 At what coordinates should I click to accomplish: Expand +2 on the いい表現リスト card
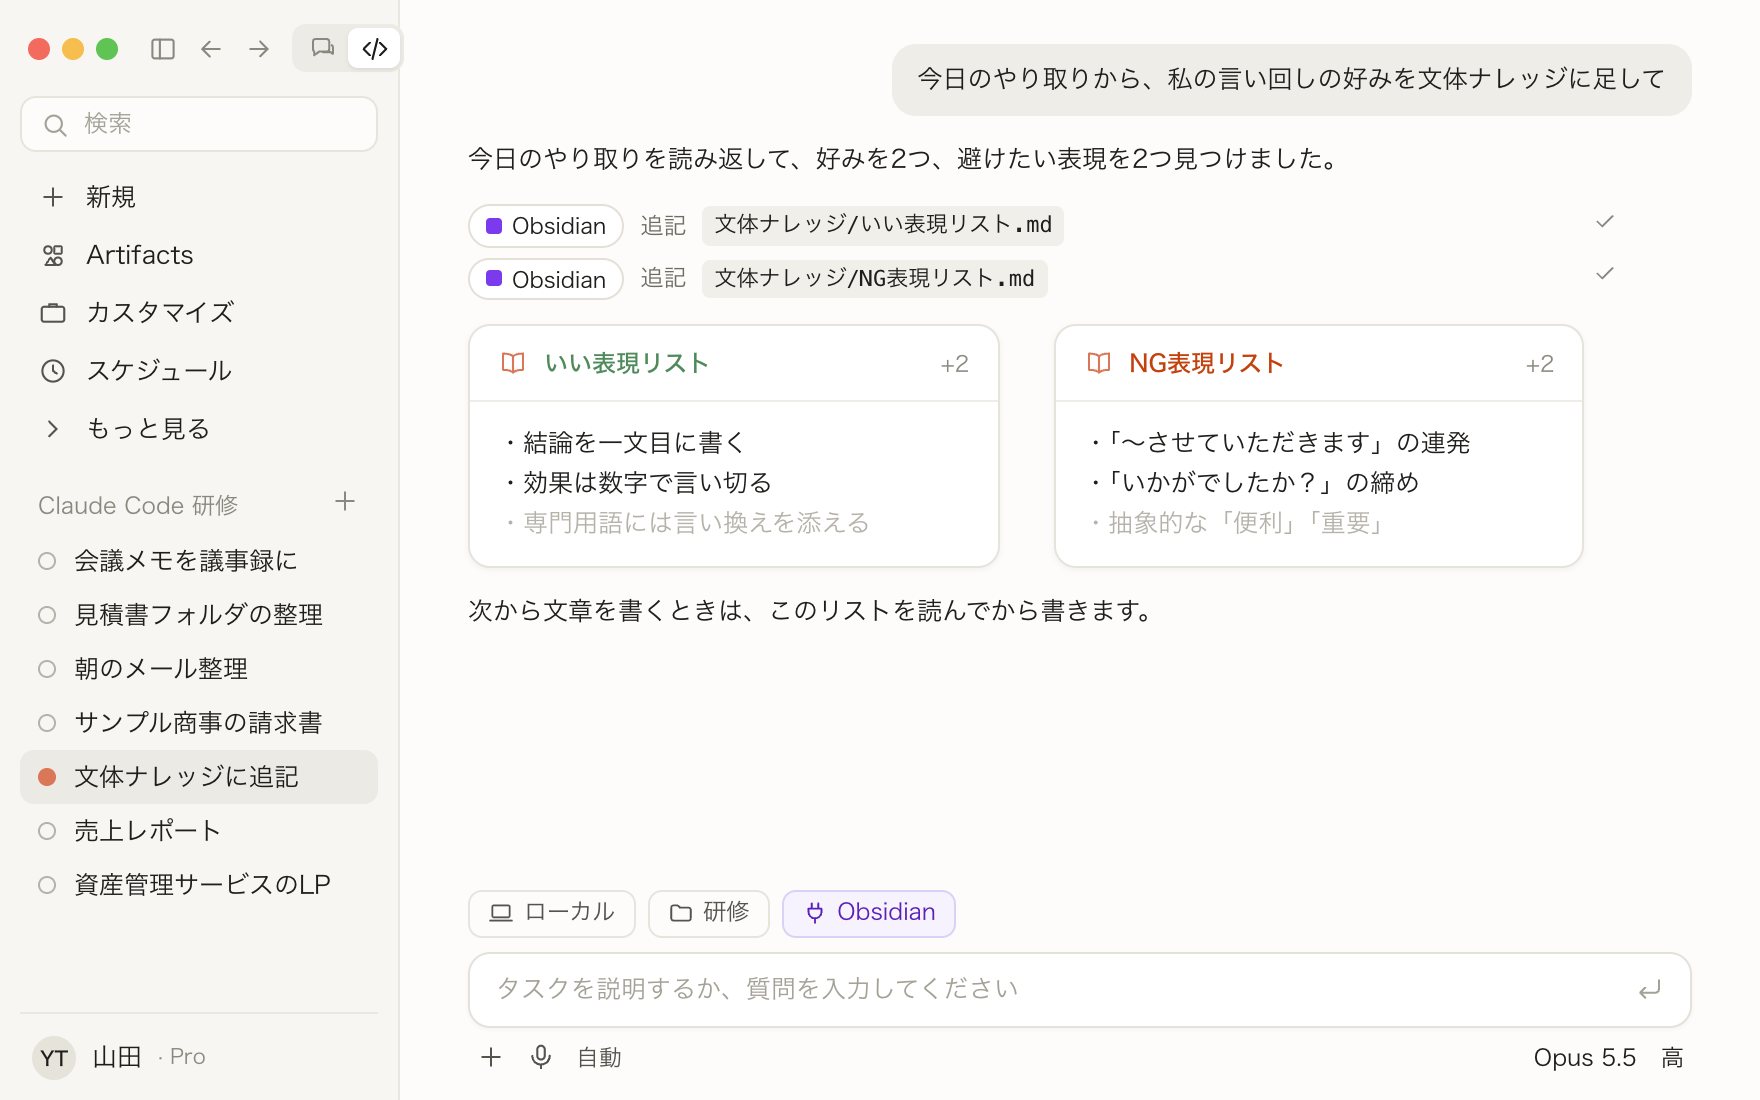[x=954, y=364]
